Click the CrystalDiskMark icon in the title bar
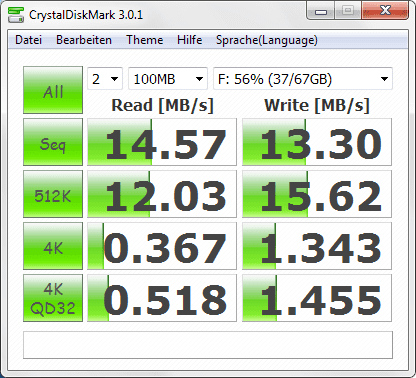Viewport: 416px width, 378px height. click(16, 15)
